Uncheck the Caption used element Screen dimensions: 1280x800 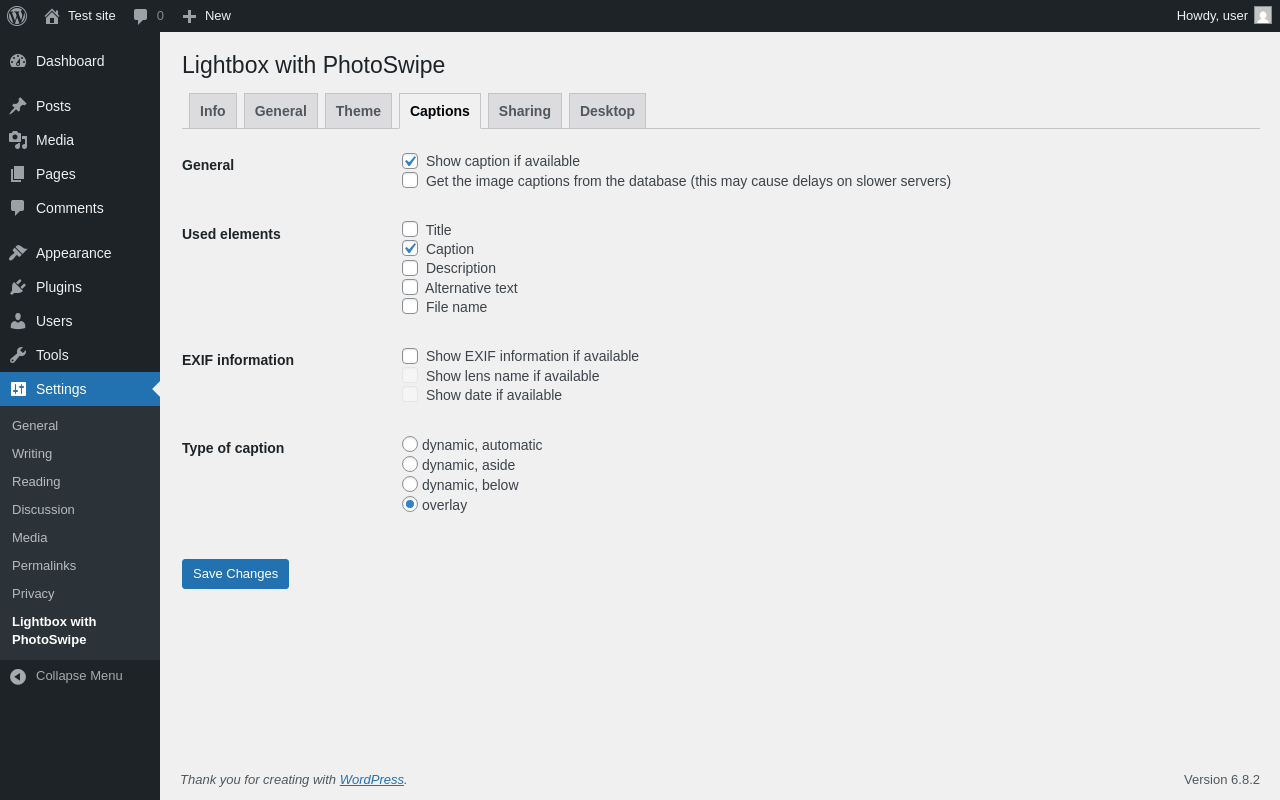tap(410, 248)
